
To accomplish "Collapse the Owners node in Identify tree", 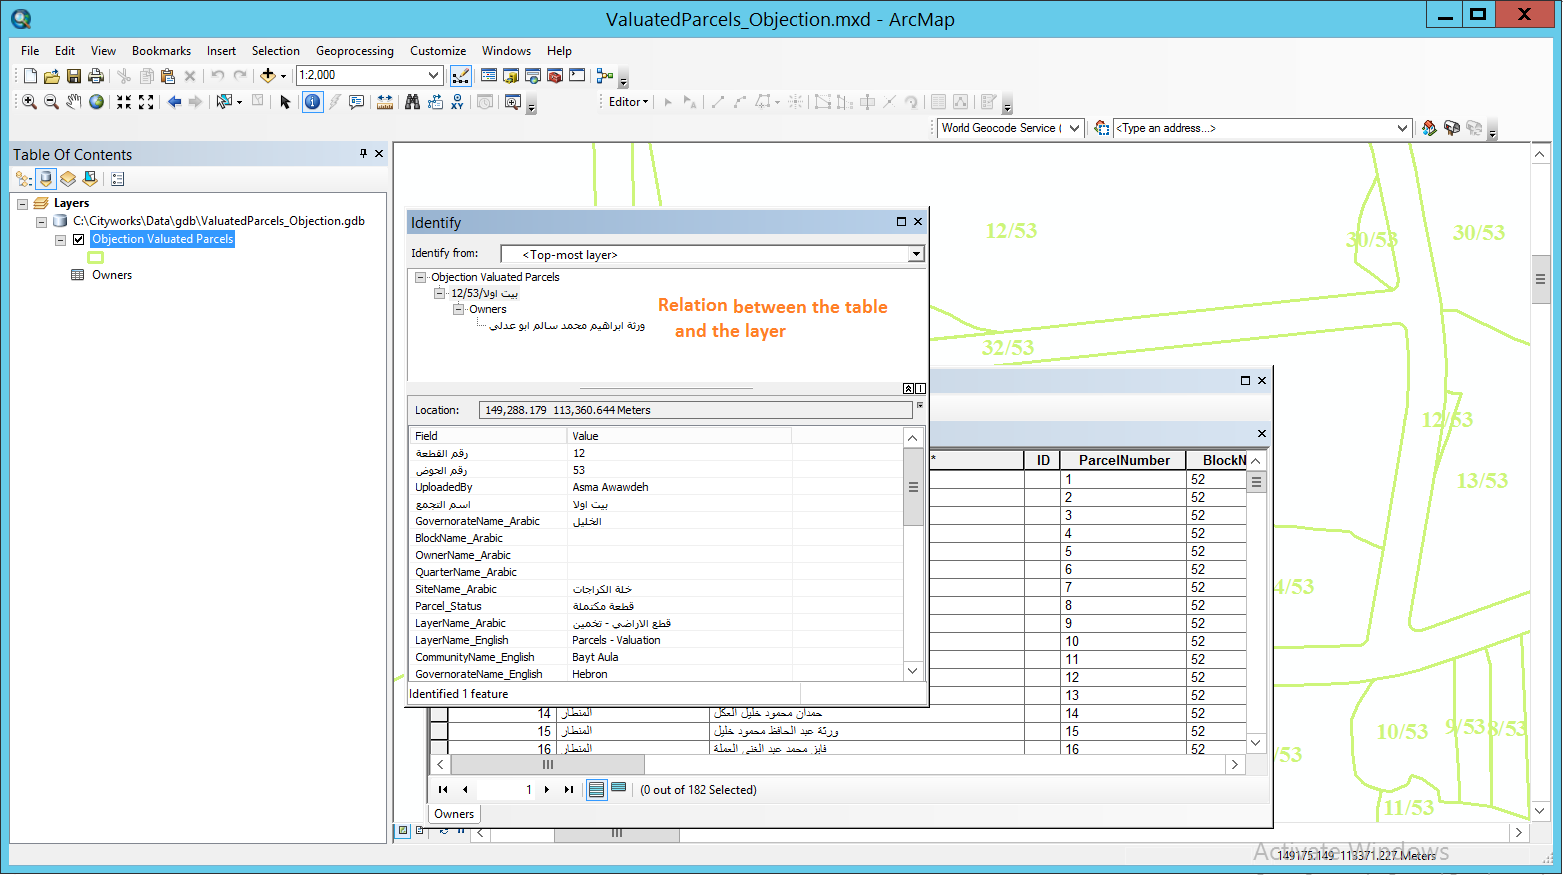I will click(458, 309).
